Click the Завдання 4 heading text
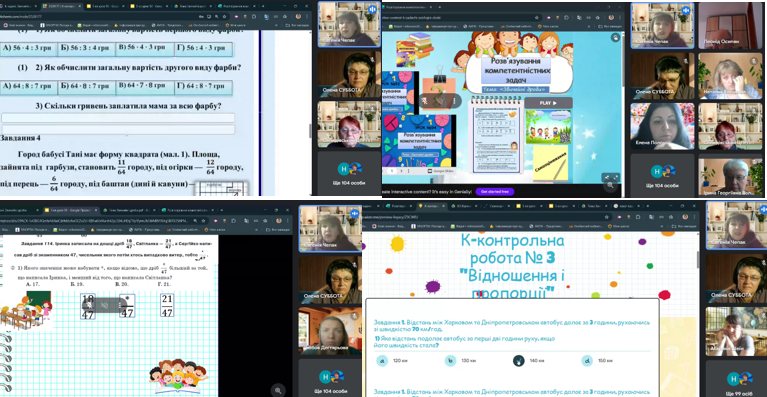 pos(20,138)
